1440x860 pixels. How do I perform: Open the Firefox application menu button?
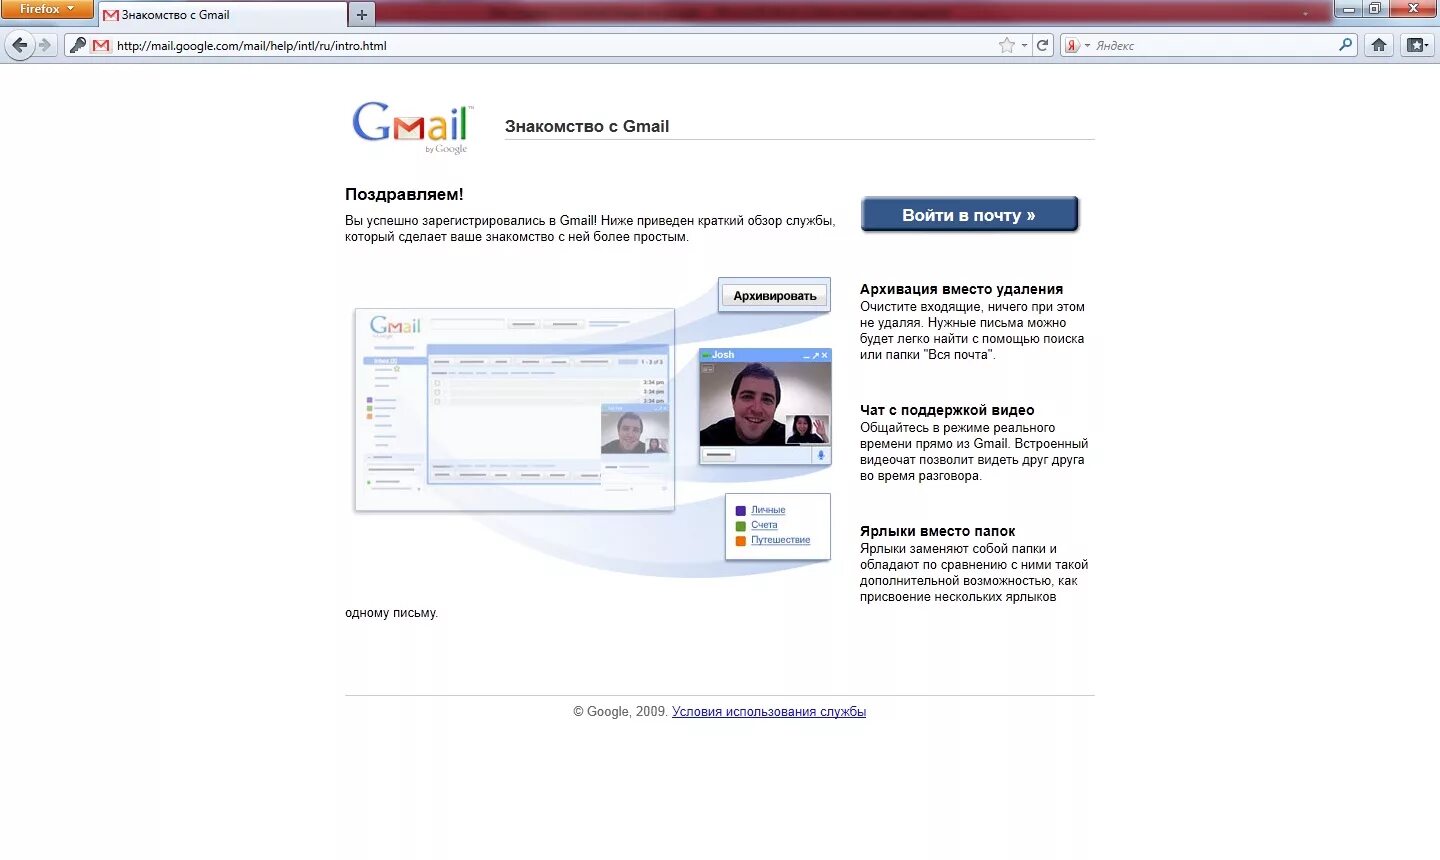[x=46, y=9]
